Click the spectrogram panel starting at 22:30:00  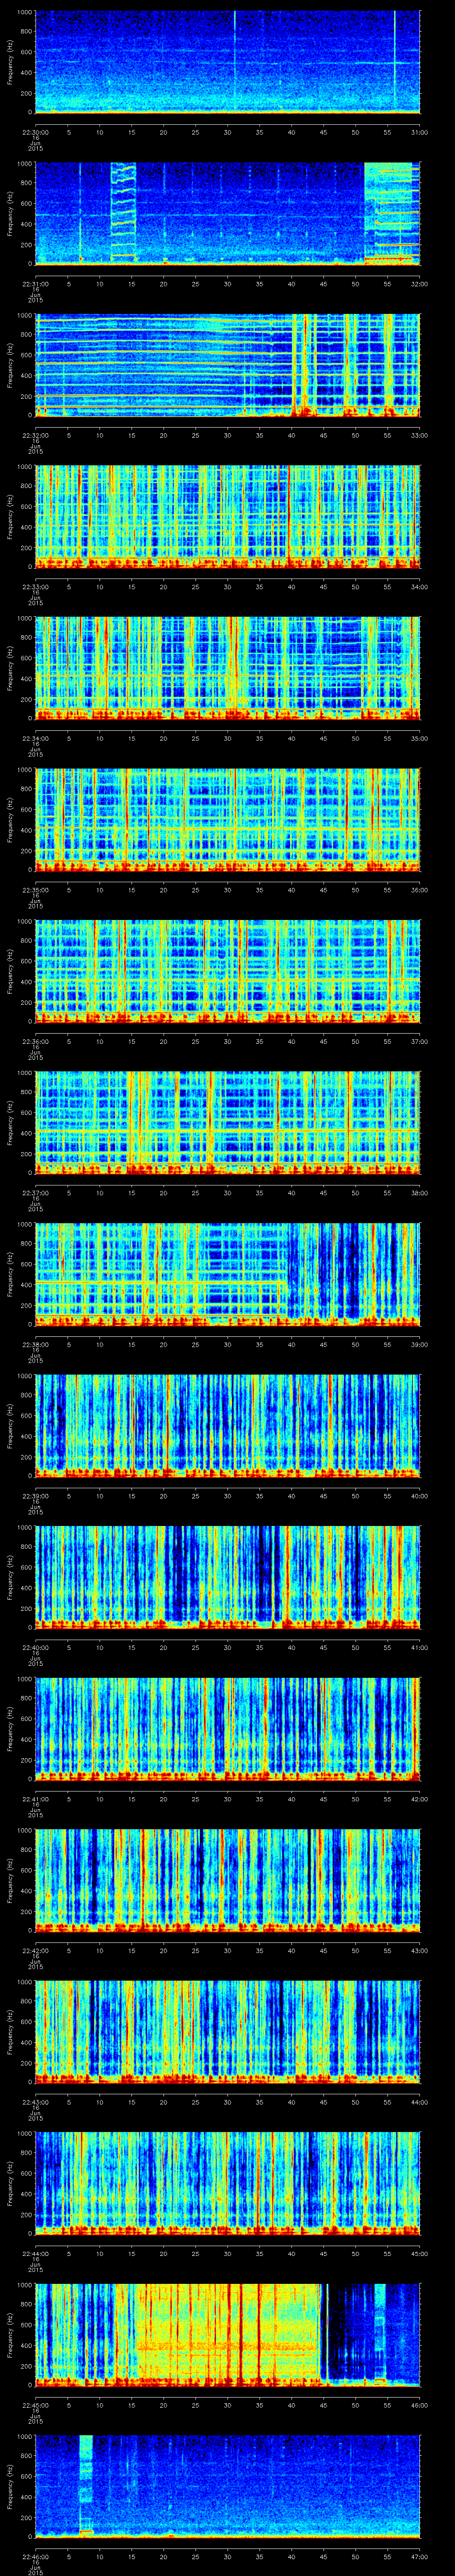point(228,62)
